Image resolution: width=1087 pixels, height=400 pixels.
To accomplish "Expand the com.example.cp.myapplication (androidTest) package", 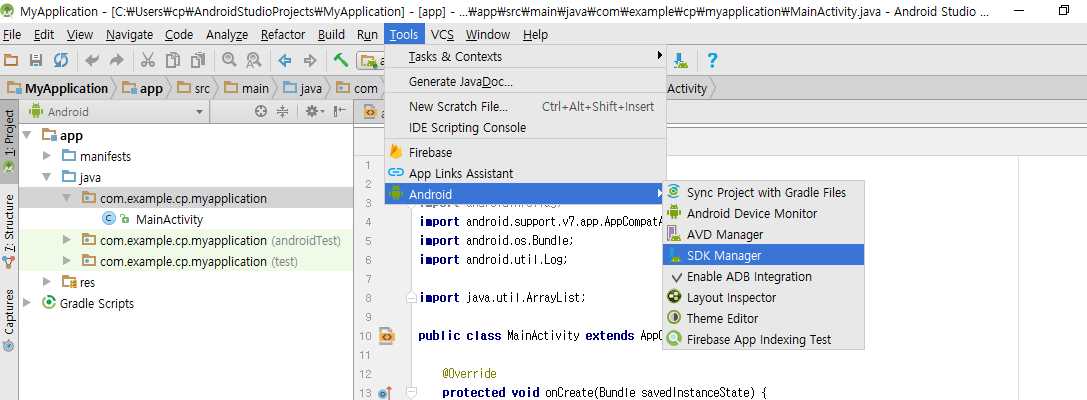I will 67,240.
